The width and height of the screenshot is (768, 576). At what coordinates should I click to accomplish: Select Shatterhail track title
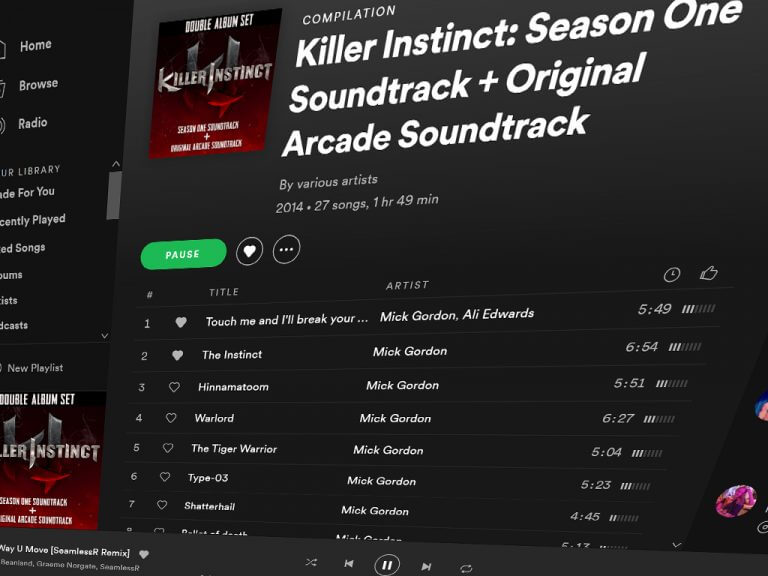coord(210,506)
